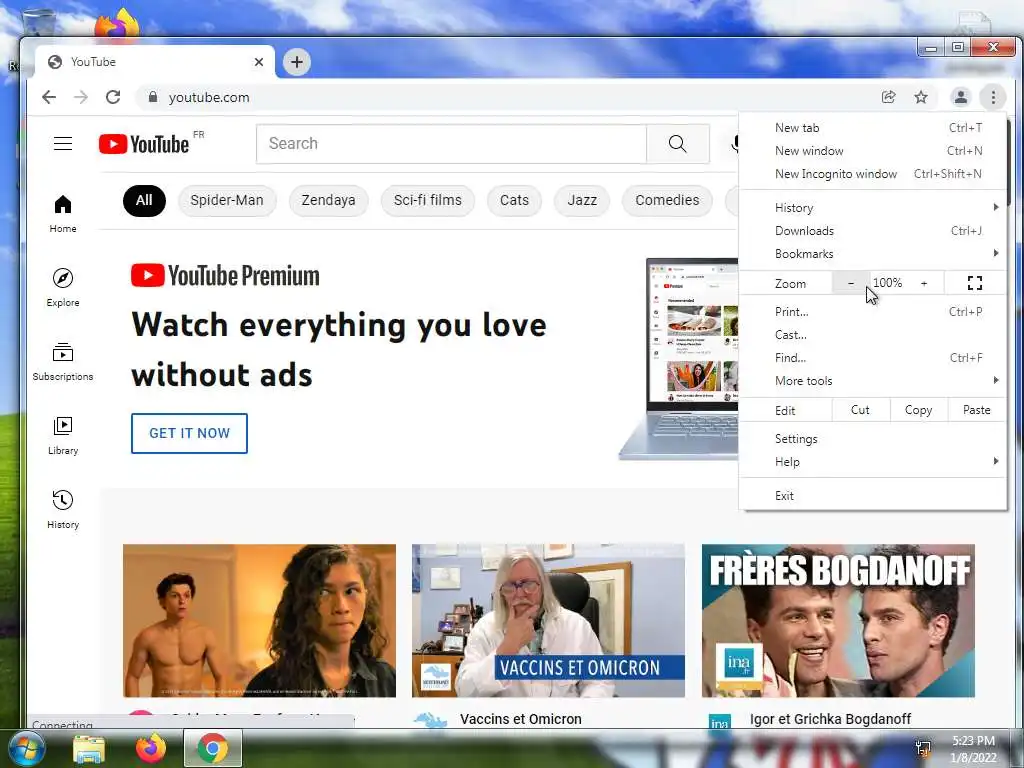Click the lock icon in address bar
1024x768 pixels.
[153, 97]
